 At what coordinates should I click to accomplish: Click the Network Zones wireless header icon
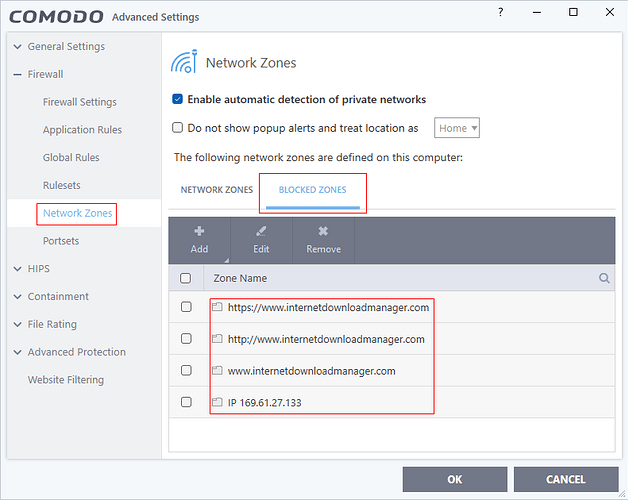[184, 63]
